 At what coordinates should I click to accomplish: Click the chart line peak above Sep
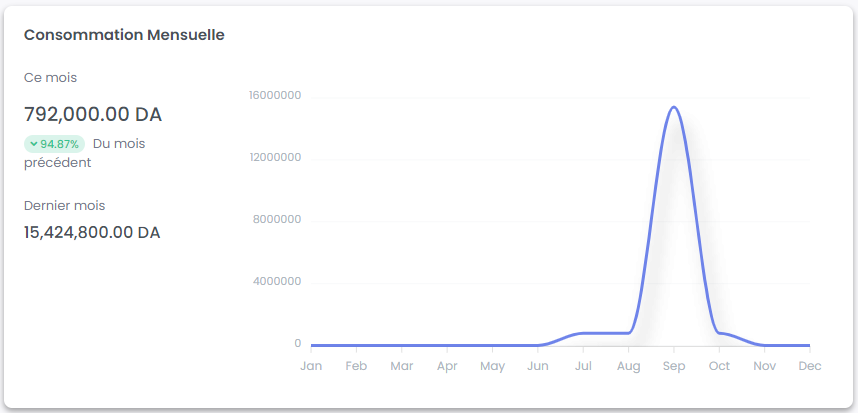[x=674, y=107]
